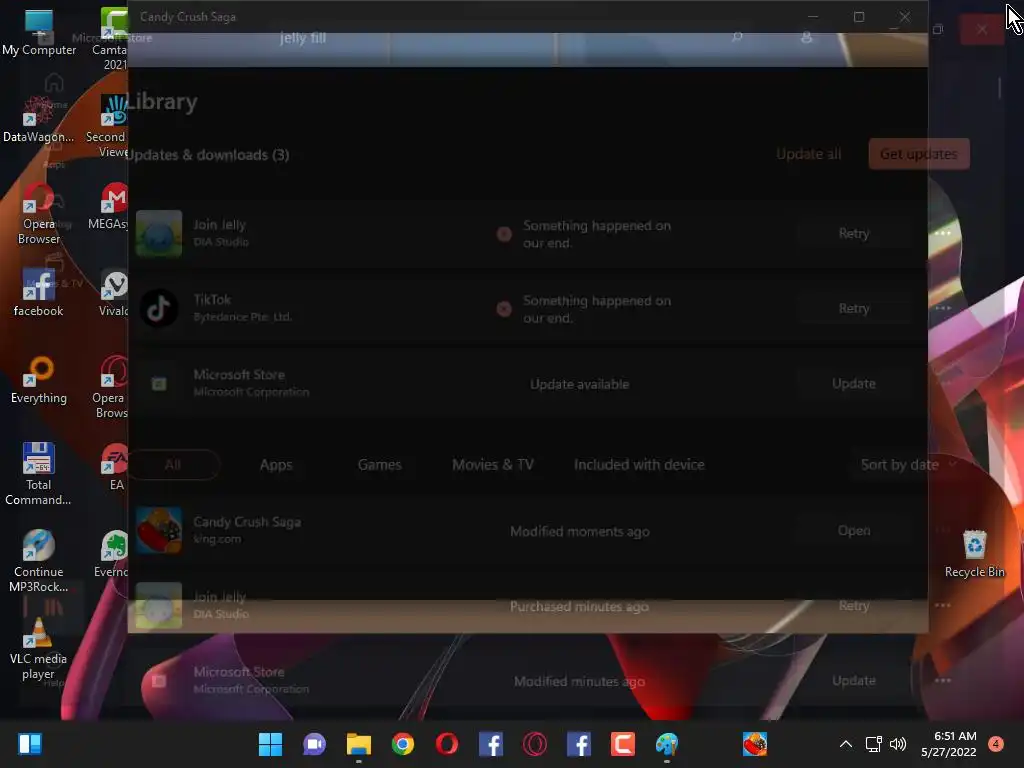Image resolution: width=1024 pixels, height=768 pixels.
Task: Open Home in Microsoft Store sidebar
Action: (x=54, y=89)
